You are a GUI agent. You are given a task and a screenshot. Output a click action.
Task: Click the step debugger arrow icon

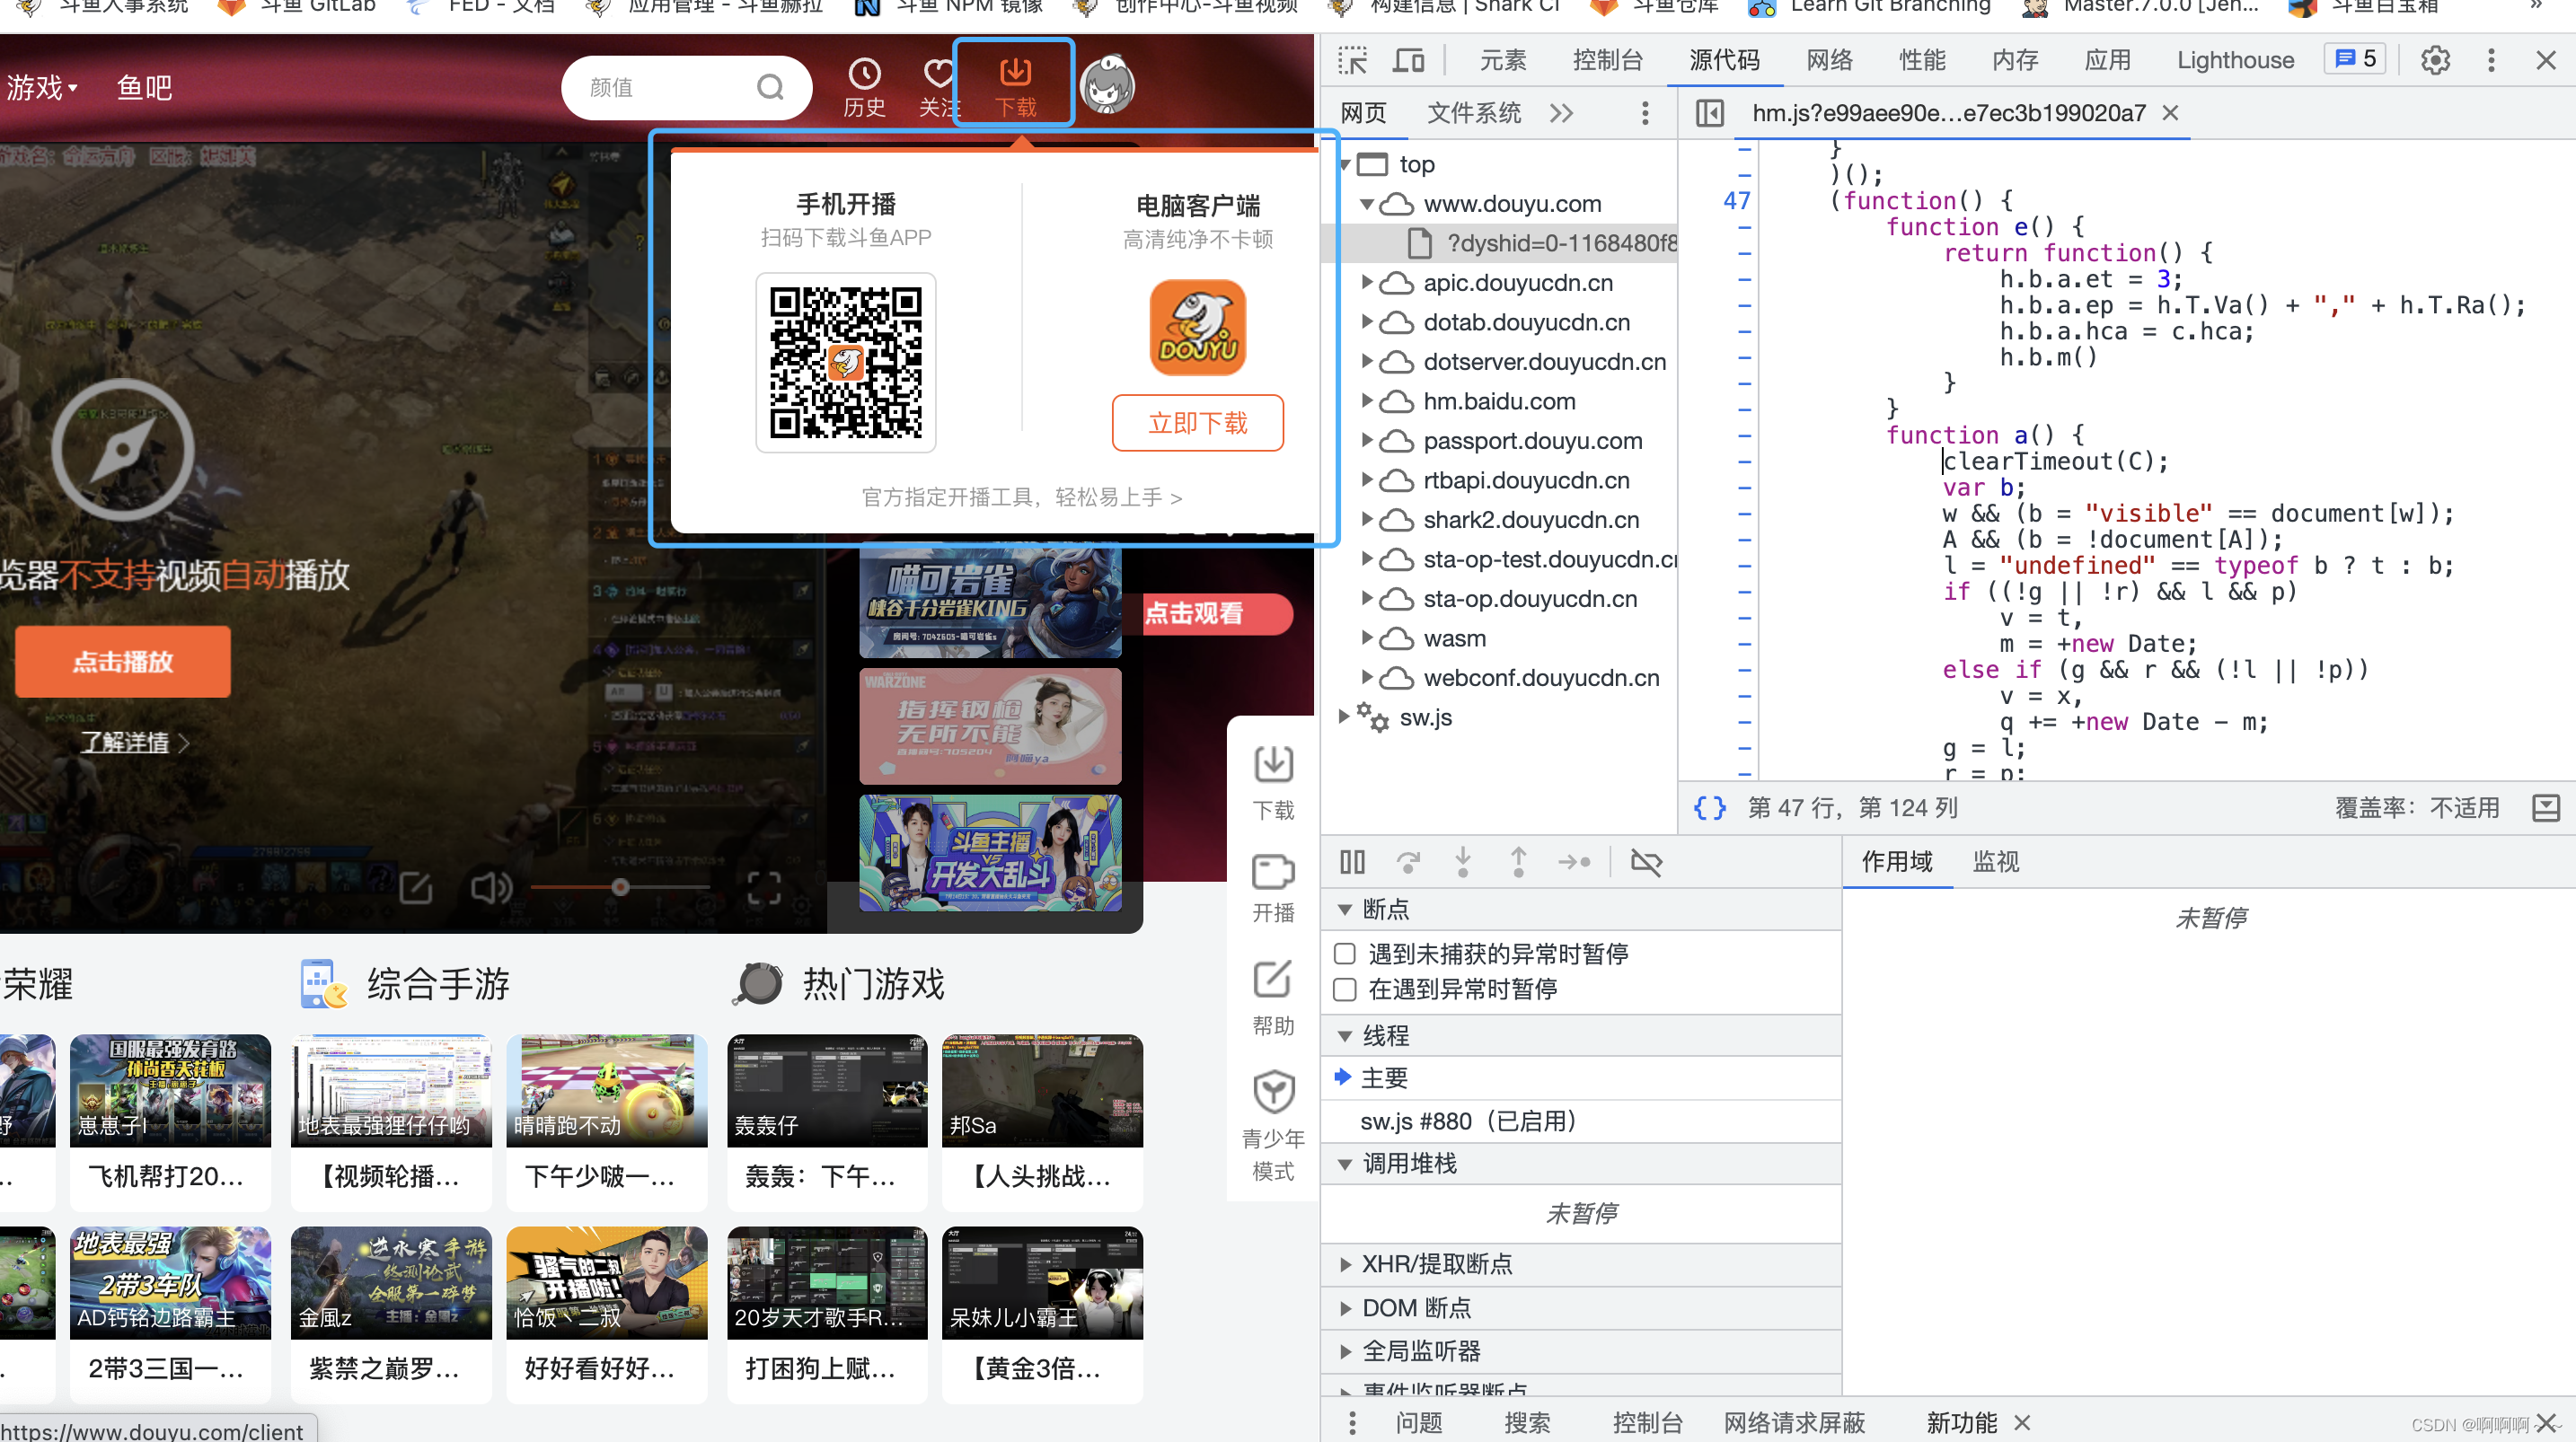[1574, 861]
